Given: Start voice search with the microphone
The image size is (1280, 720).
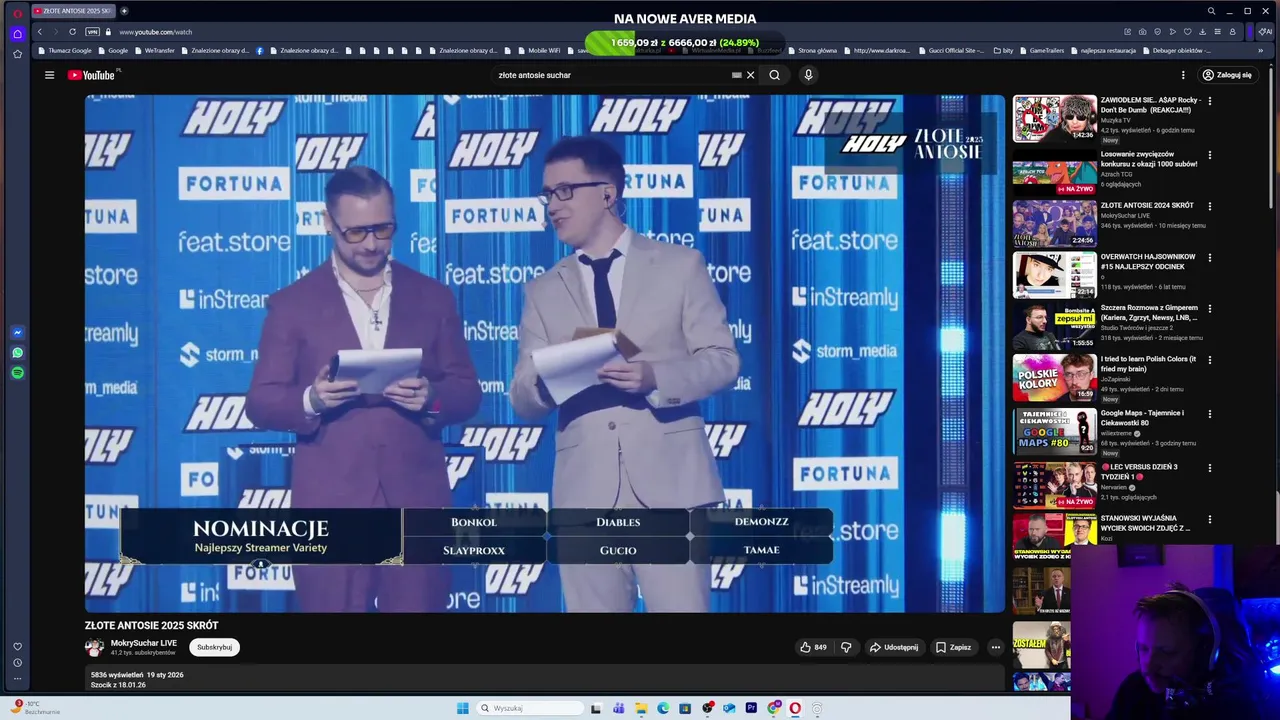Looking at the screenshot, I should tap(808, 75).
